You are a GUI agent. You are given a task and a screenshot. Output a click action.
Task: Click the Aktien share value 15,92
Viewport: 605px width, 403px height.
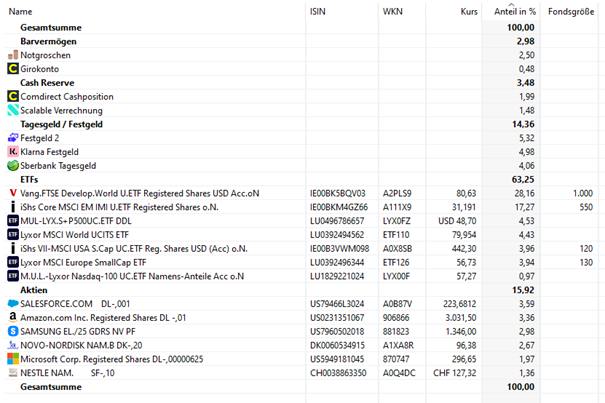click(523, 290)
